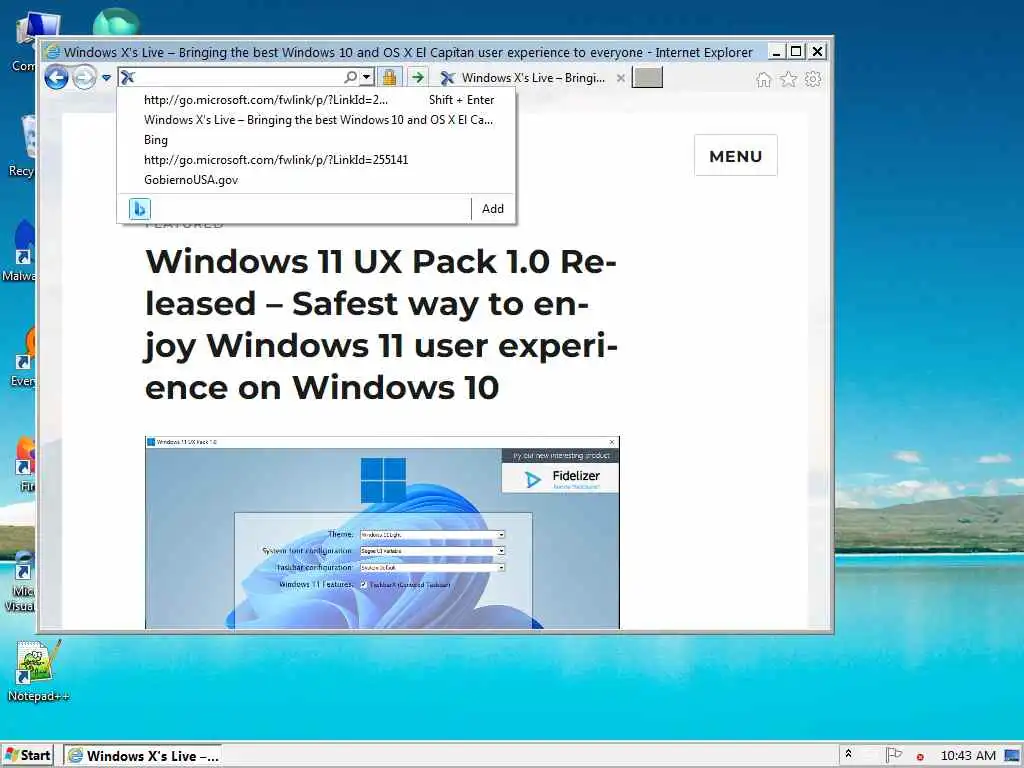Select first go.microsoft.com suggestion with Shift + Enter

[x=316, y=100]
